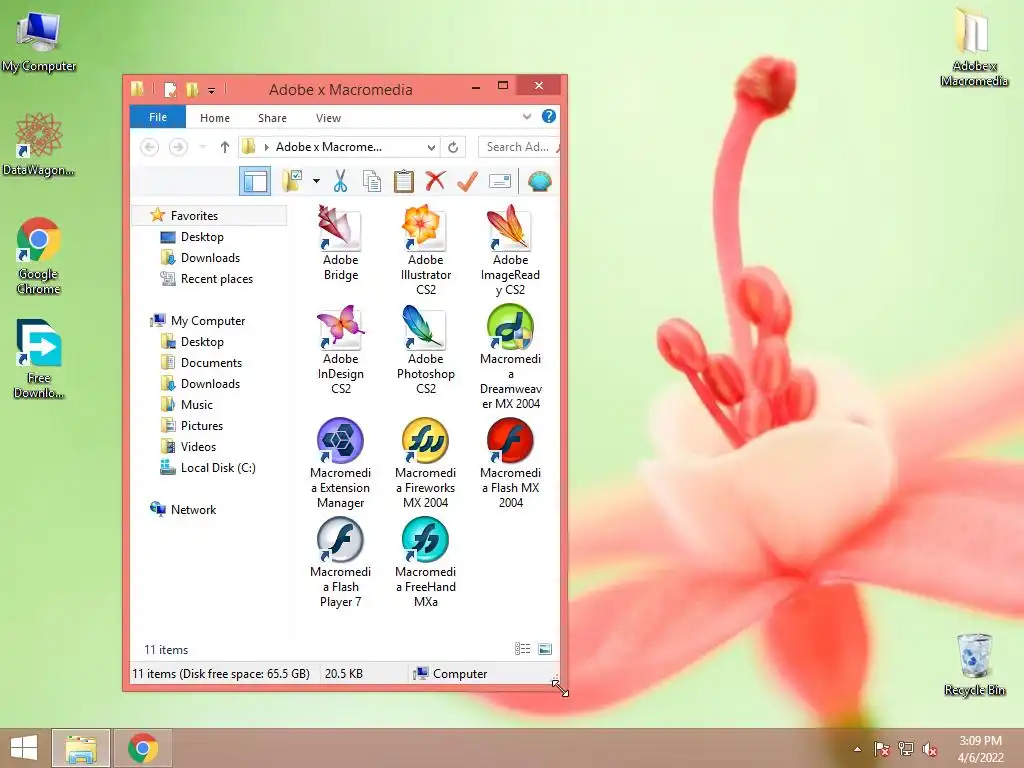Select Documents under My Computer
This screenshot has height=768, width=1024.
[x=211, y=362]
